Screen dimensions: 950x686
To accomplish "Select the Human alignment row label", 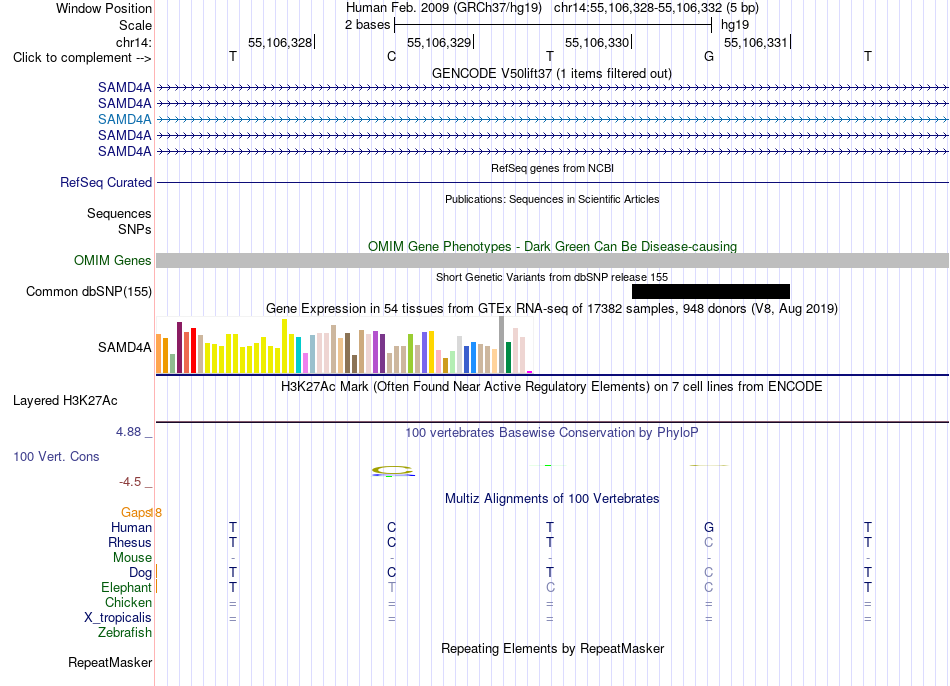I will point(131,527).
